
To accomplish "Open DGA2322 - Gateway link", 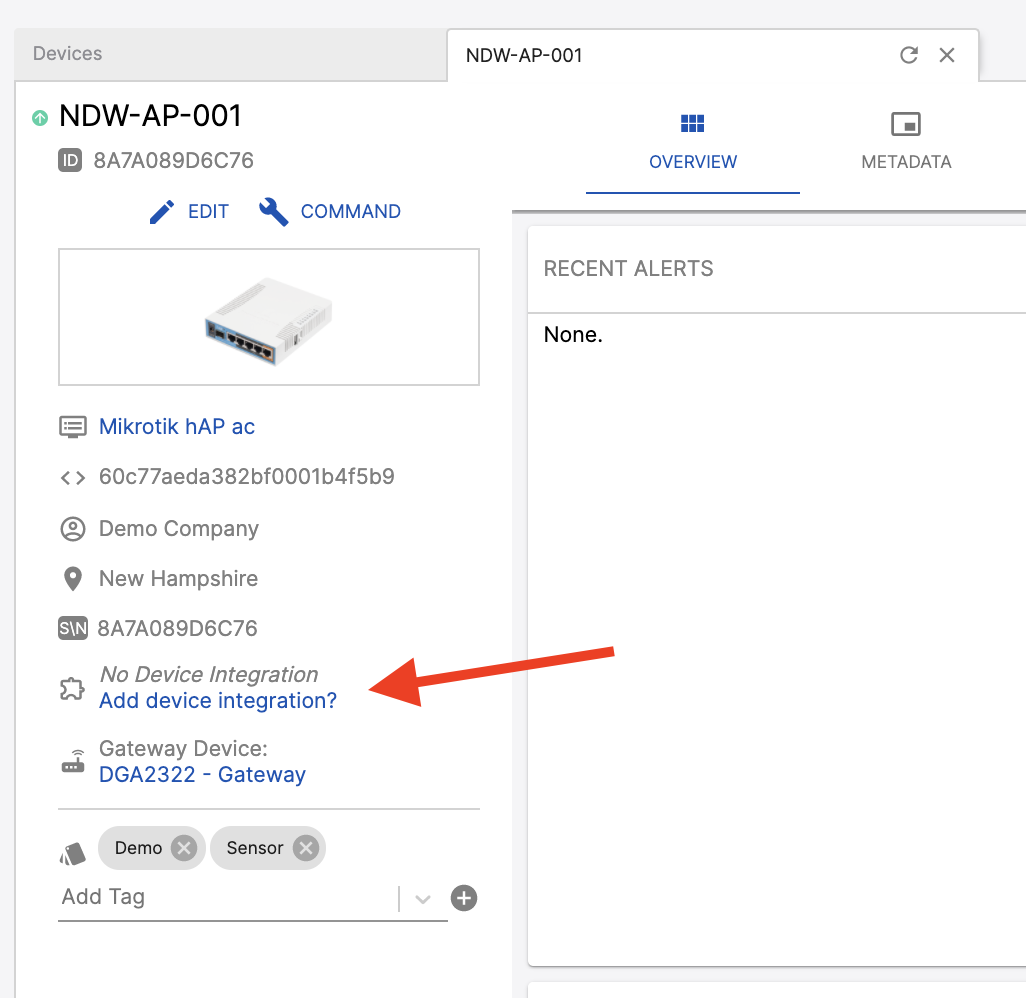I will point(202,775).
